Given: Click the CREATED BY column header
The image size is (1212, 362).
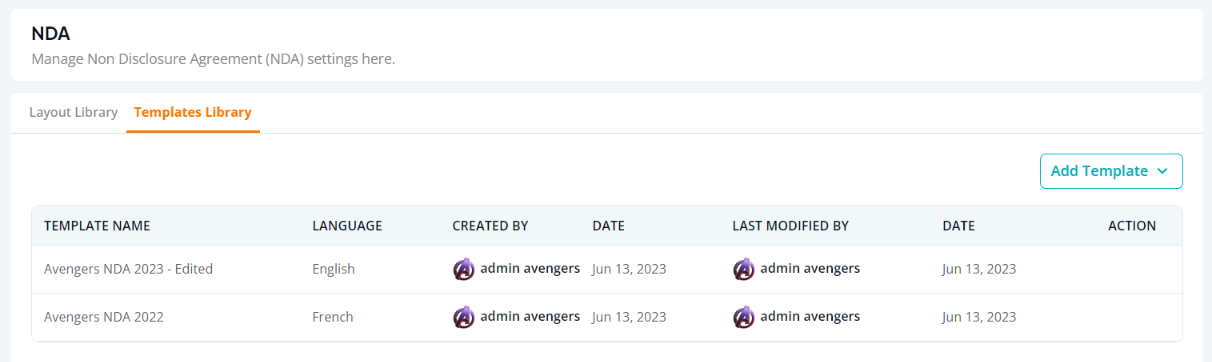Looking at the screenshot, I should pos(490,226).
